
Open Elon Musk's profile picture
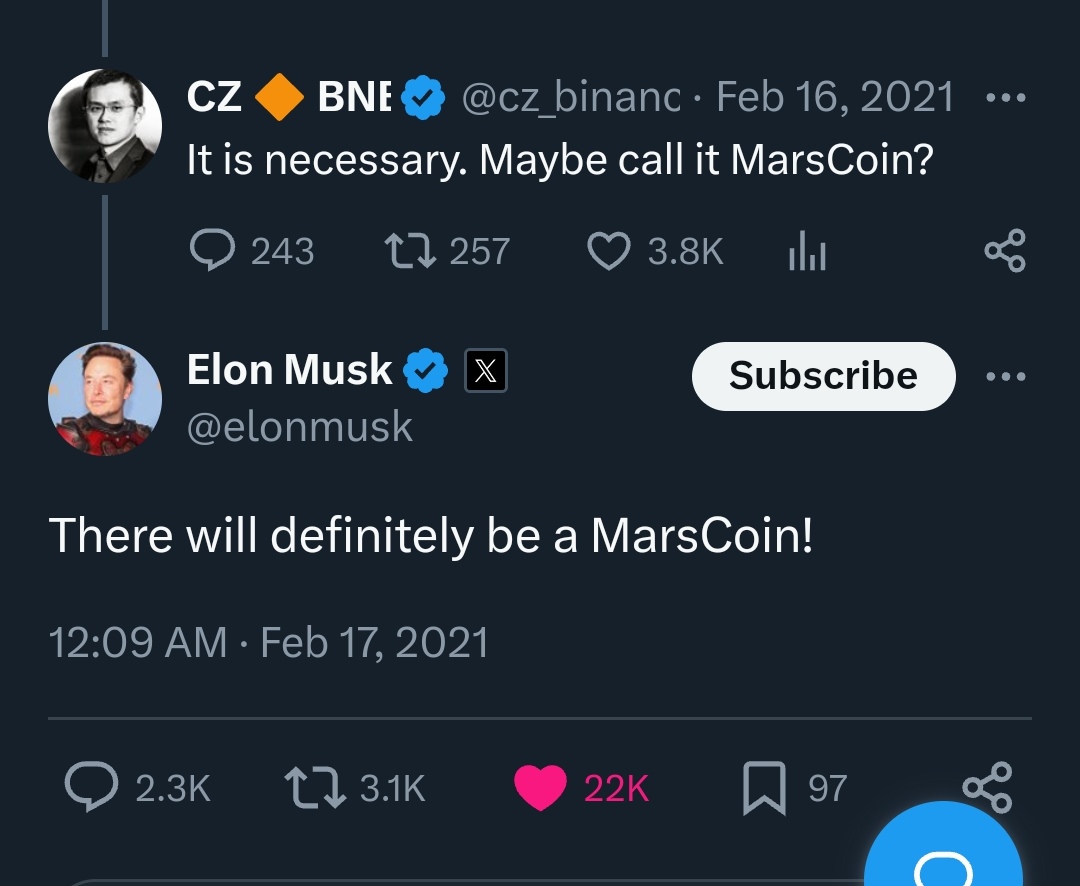click(x=104, y=398)
